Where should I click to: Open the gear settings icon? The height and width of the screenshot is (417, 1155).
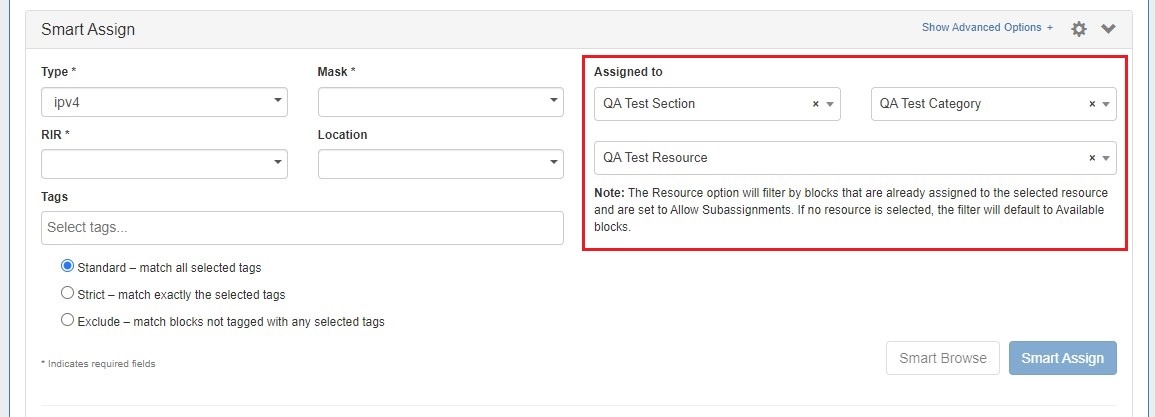click(x=1078, y=29)
